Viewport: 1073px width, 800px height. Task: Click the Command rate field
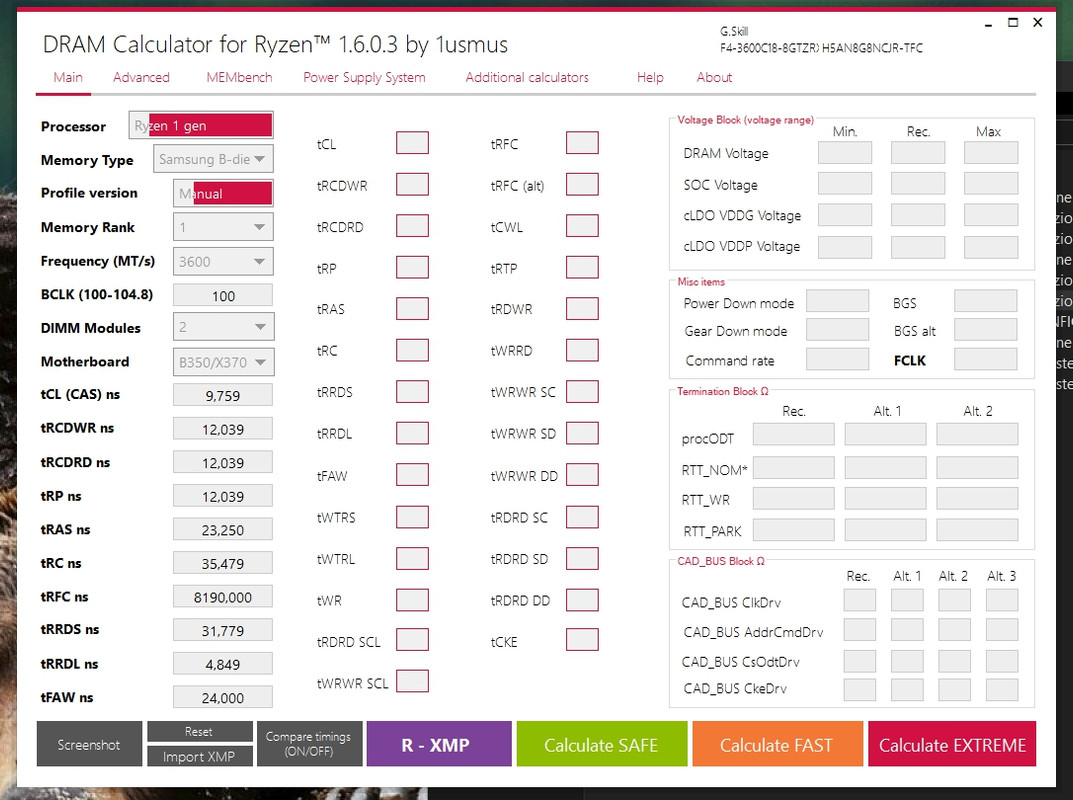tap(838, 359)
